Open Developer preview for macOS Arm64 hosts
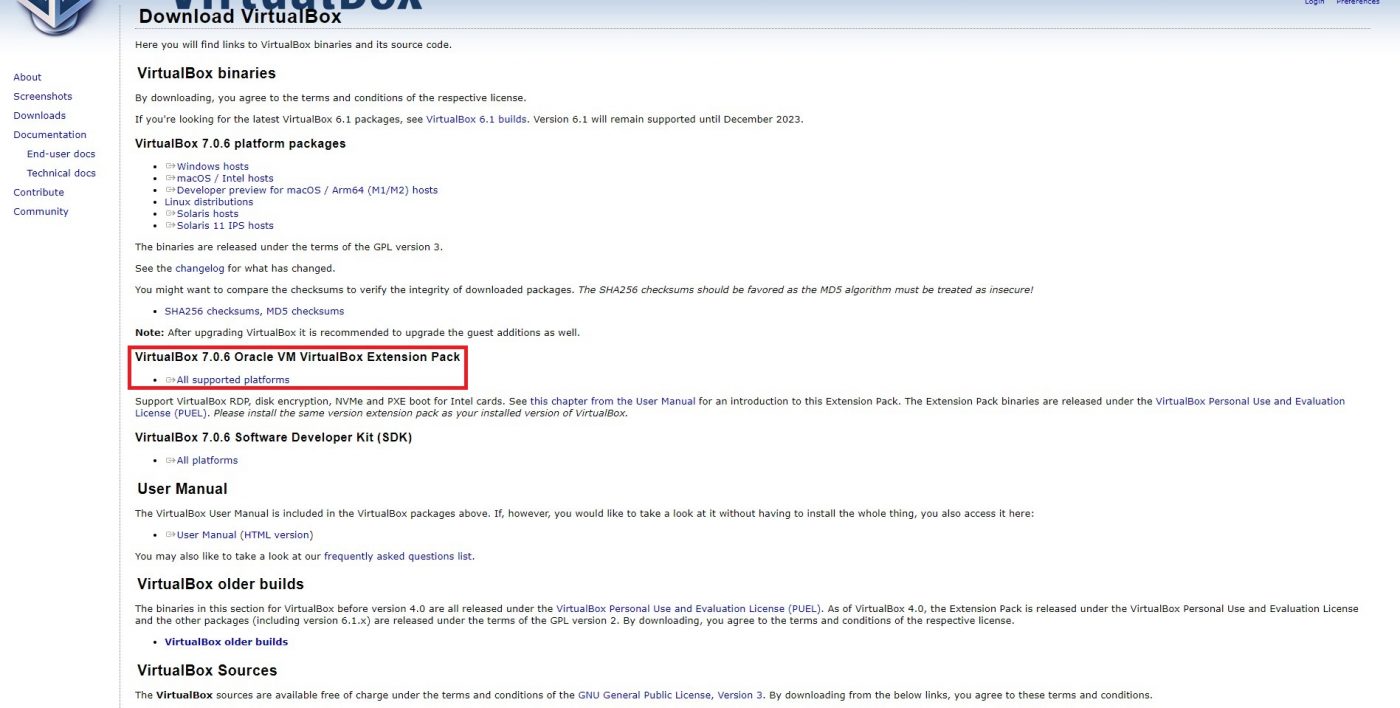 click(x=307, y=190)
